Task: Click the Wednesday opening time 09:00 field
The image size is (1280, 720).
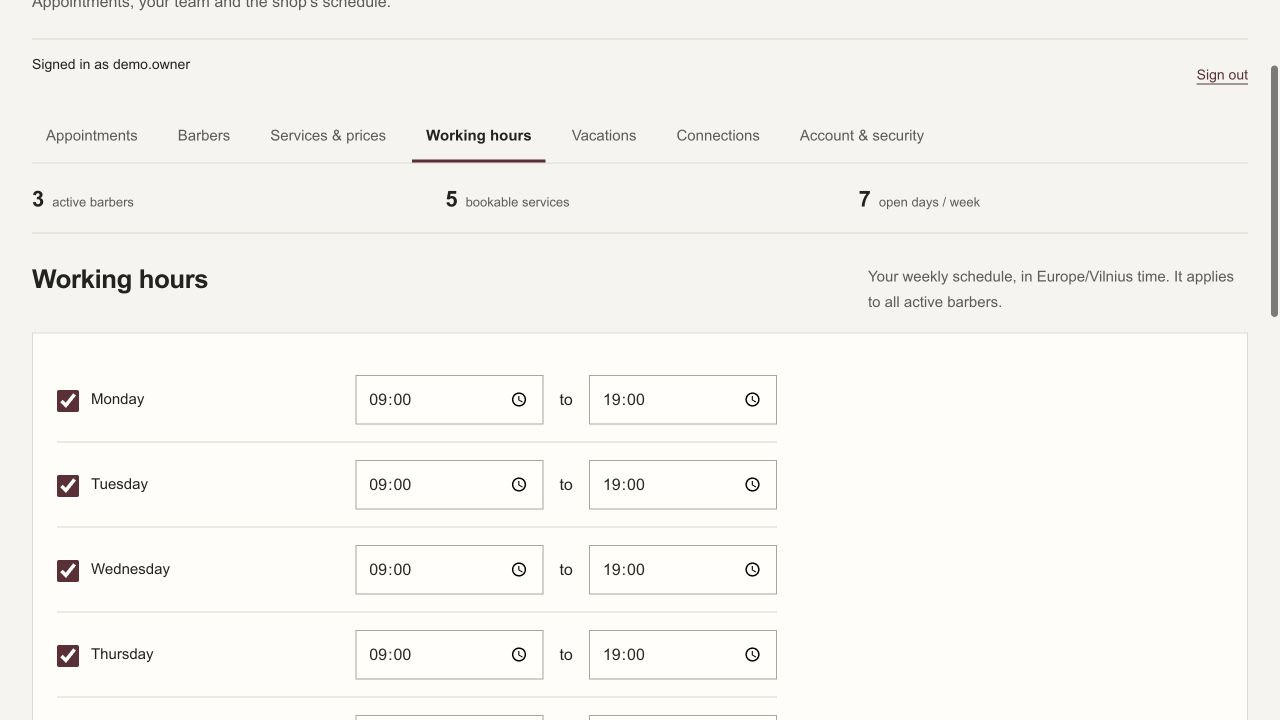Action: coord(449,570)
